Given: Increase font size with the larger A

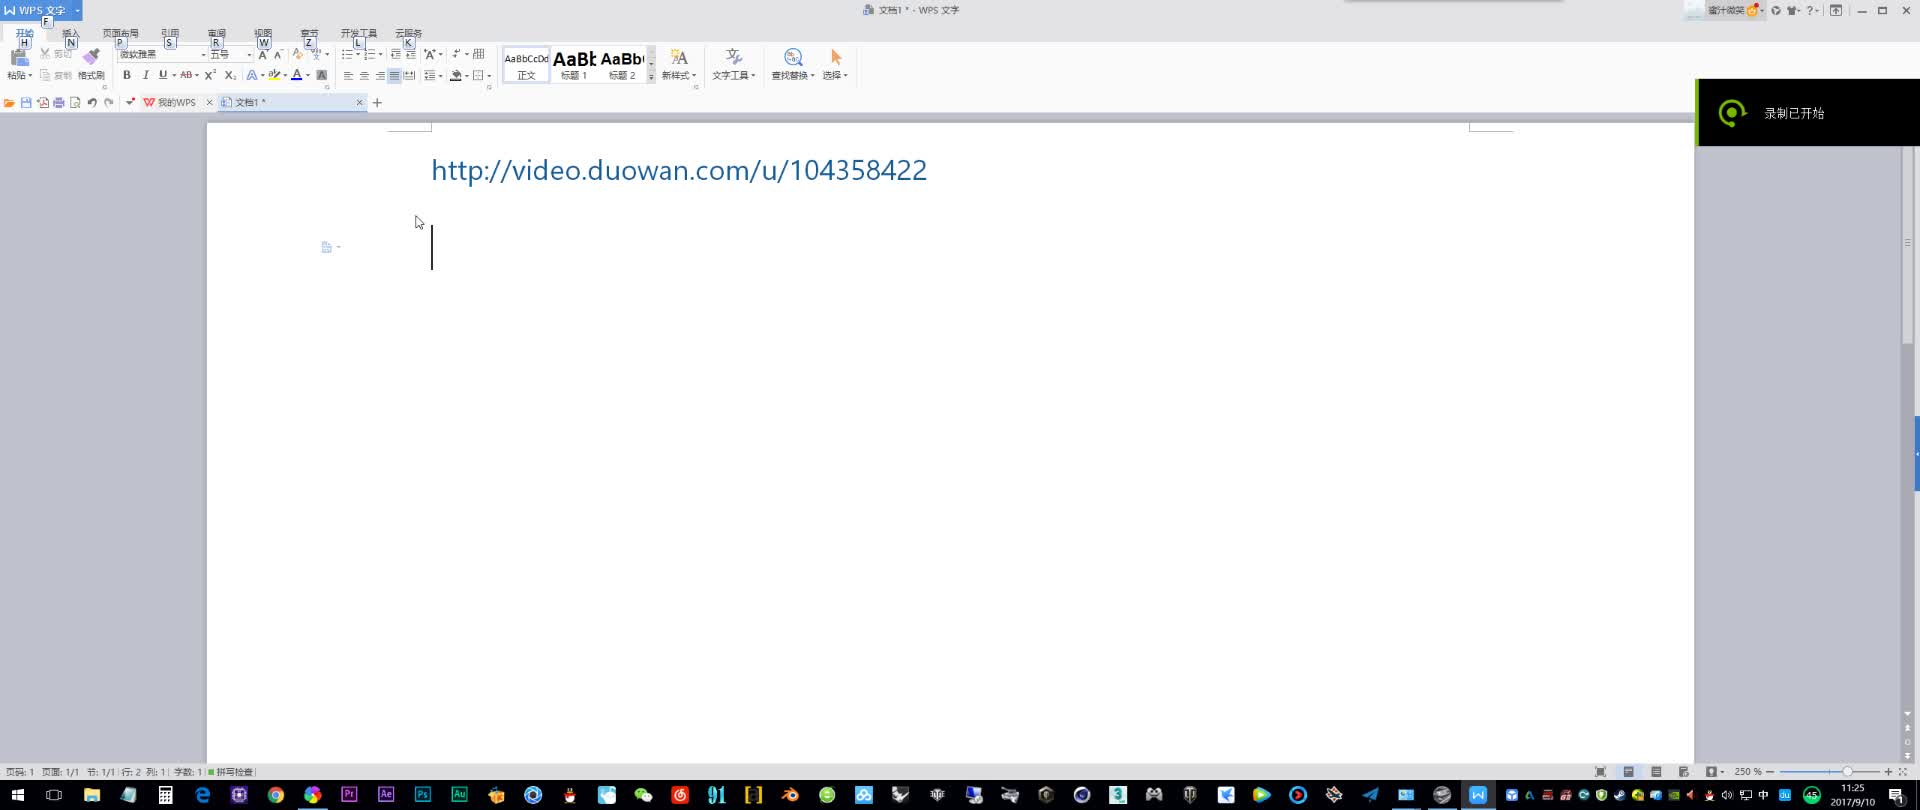Looking at the screenshot, I should (x=263, y=55).
